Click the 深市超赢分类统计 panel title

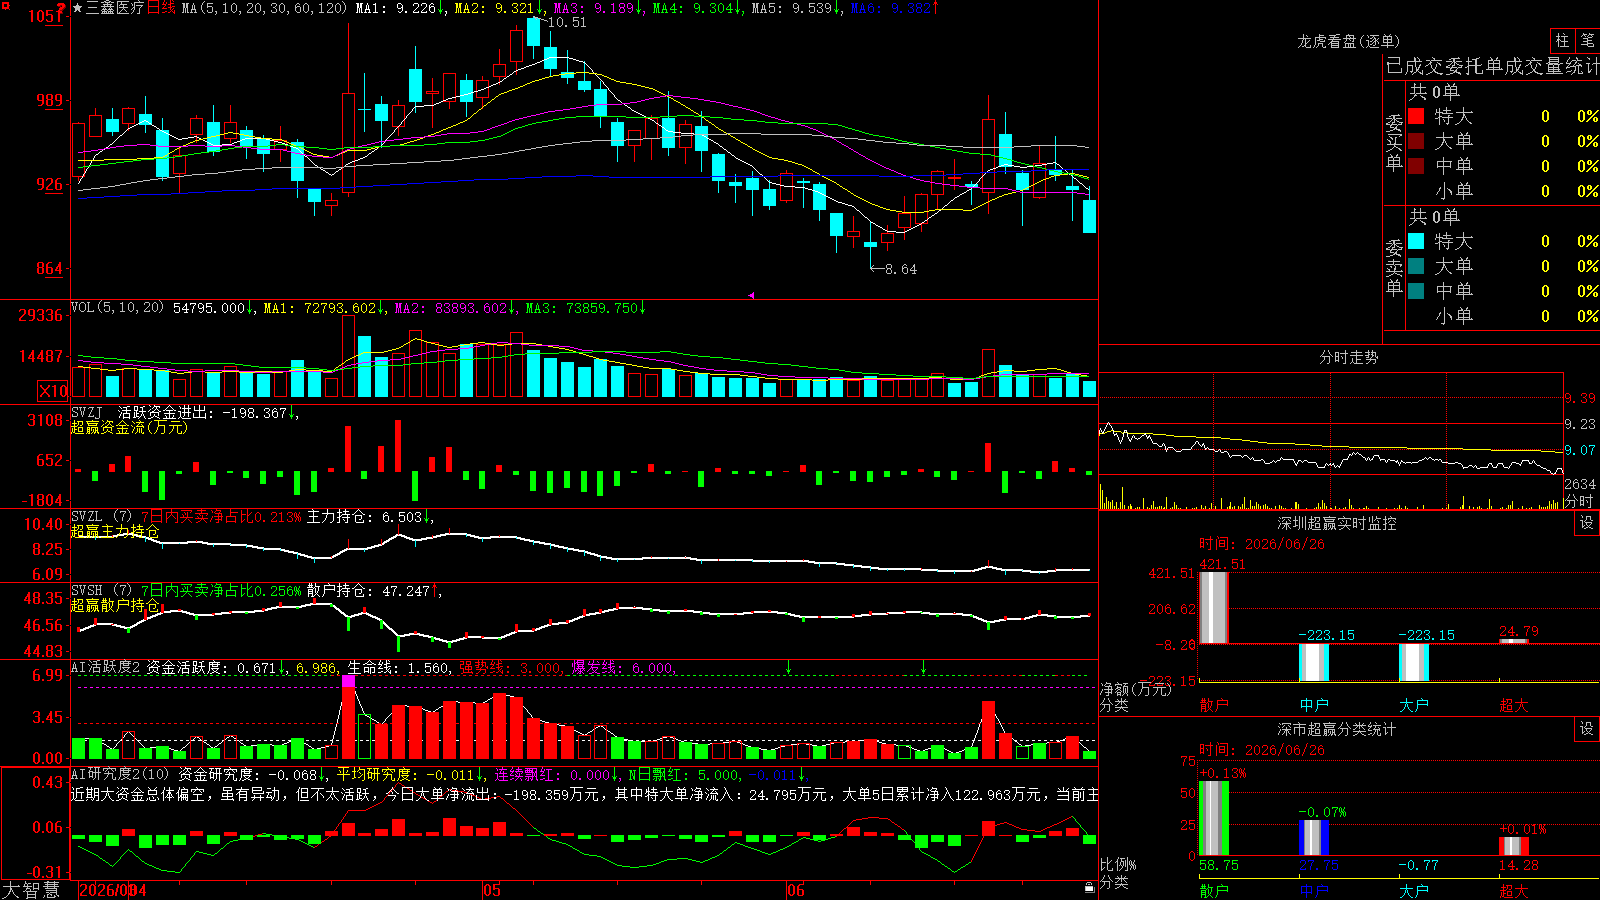pyautogui.click(x=1337, y=729)
